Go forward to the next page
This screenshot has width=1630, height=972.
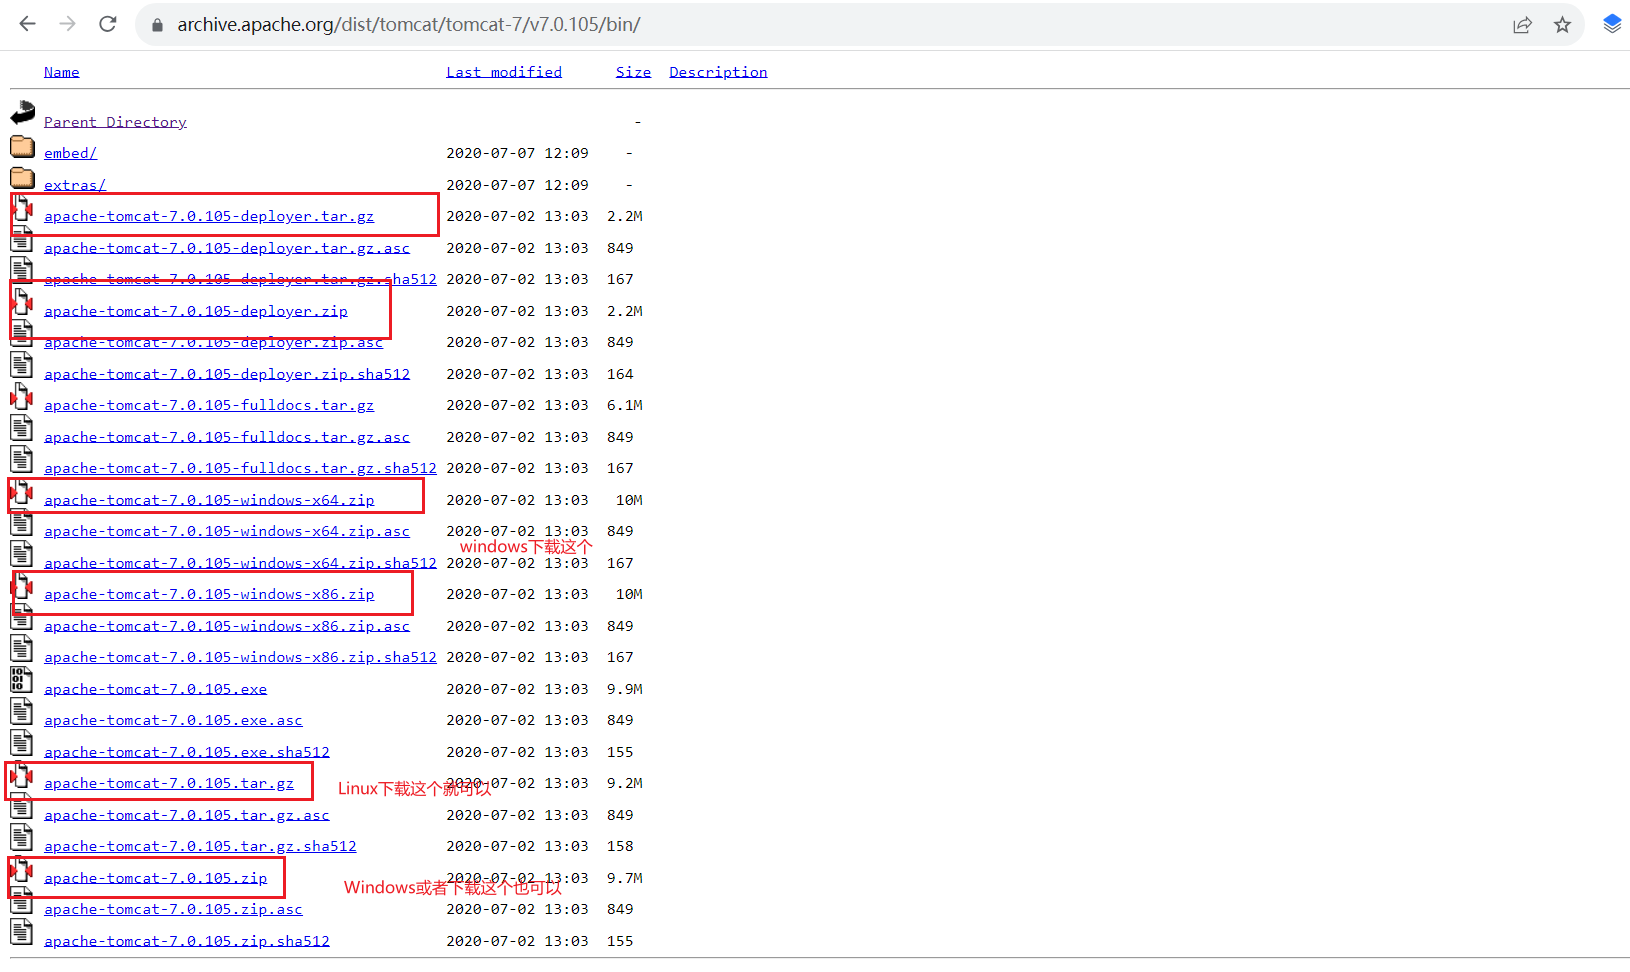tap(67, 24)
